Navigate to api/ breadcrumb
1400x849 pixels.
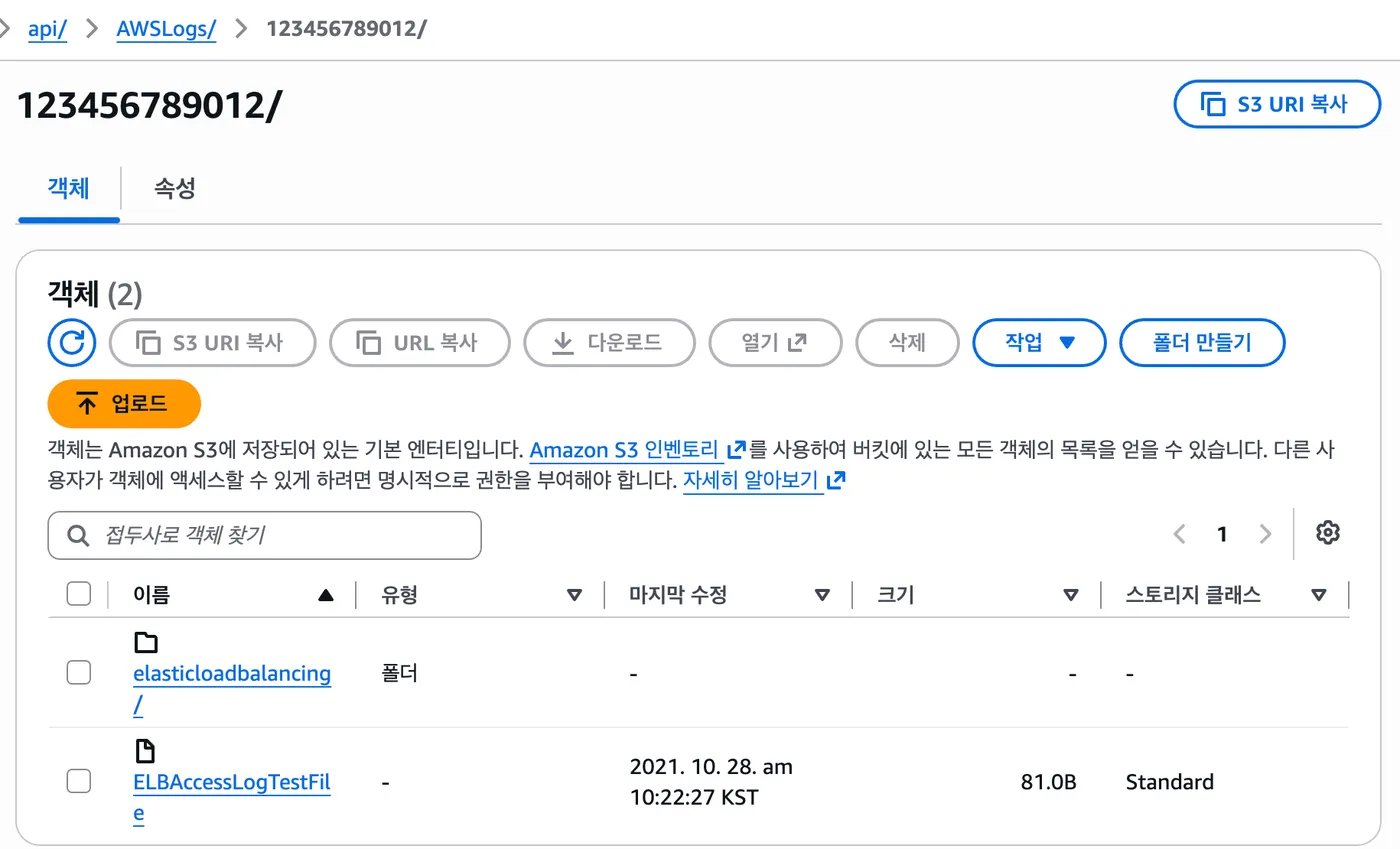point(47,28)
